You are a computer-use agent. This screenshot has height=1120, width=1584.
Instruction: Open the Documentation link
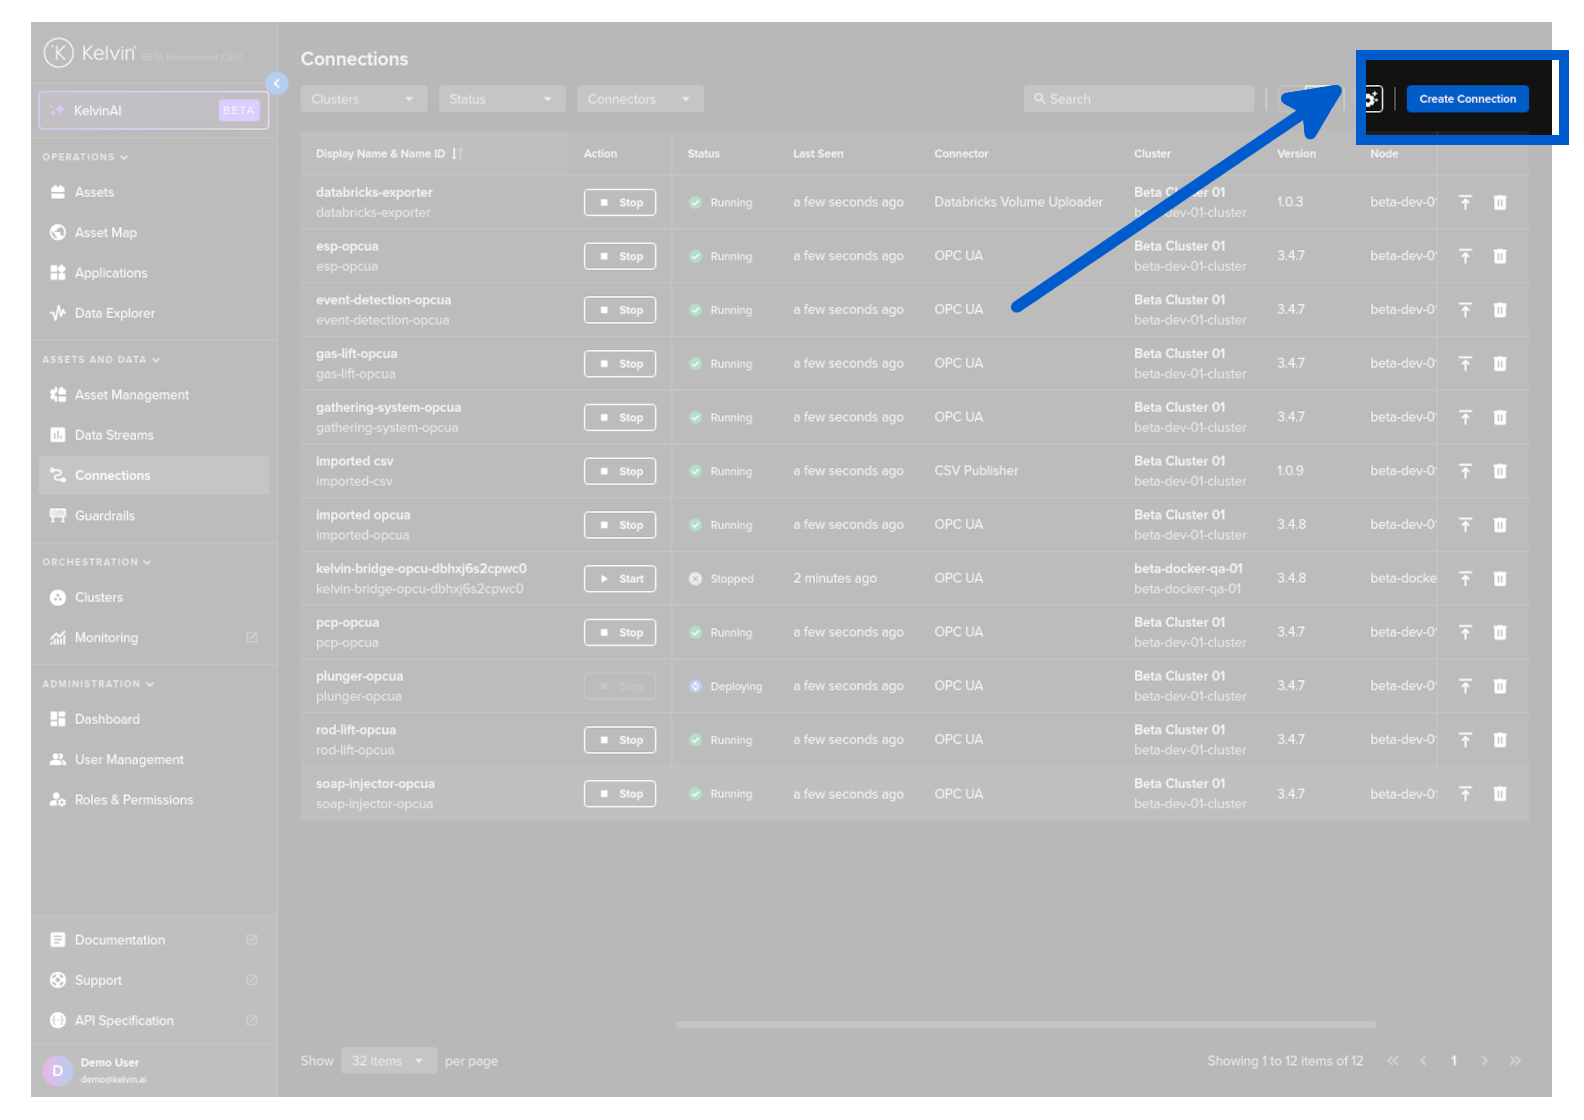(120, 940)
